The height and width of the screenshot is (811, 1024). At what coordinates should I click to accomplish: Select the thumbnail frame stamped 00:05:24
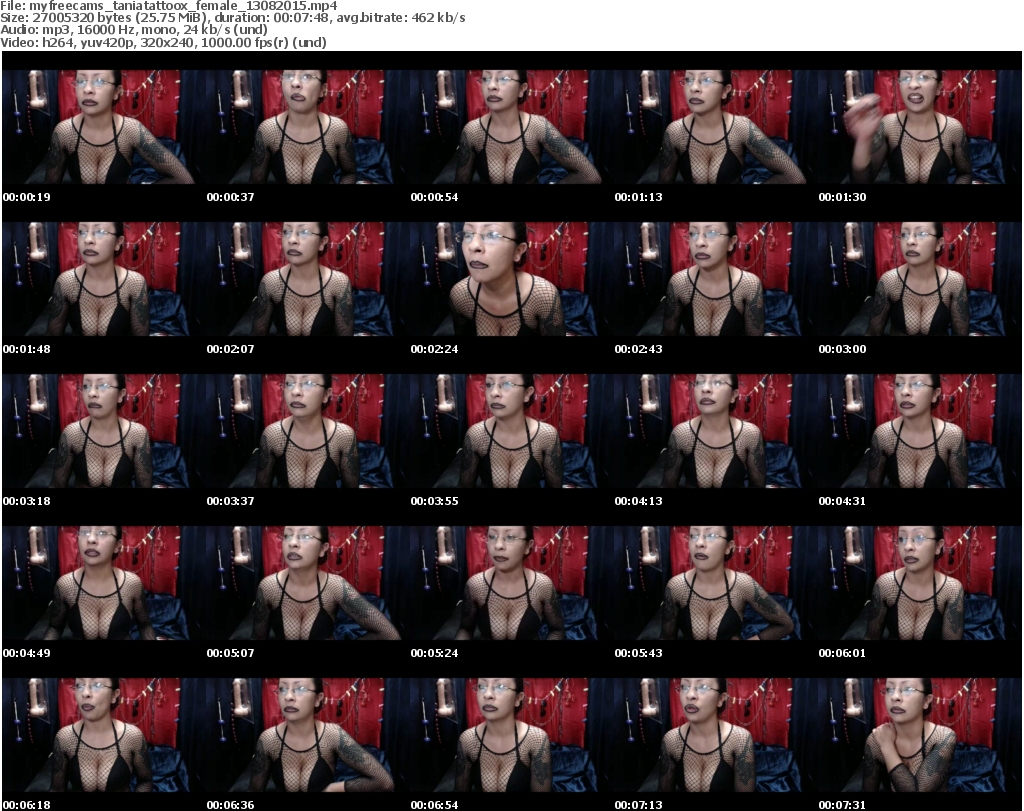tap(511, 583)
